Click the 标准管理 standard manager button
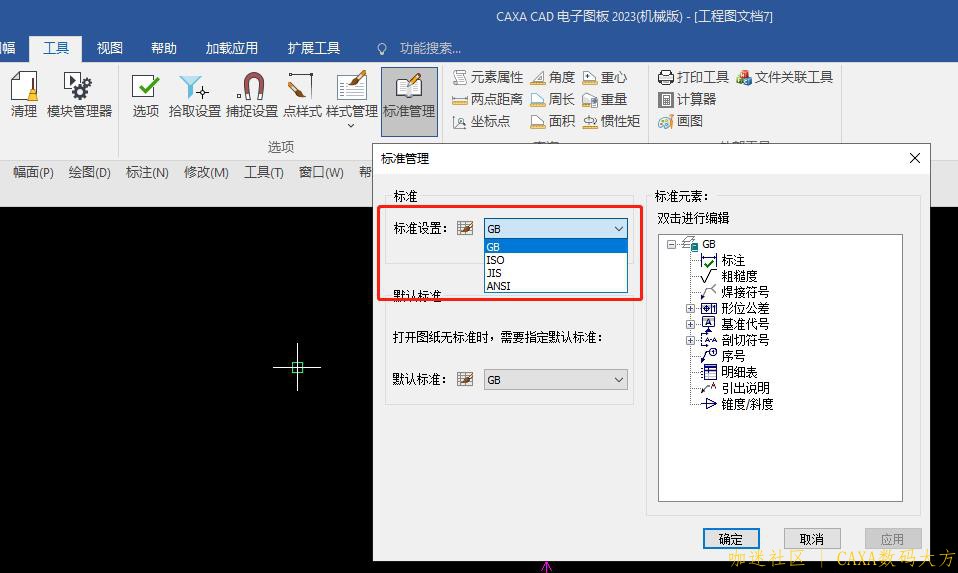This screenshot has height=573, width=958. click(409, 101)
